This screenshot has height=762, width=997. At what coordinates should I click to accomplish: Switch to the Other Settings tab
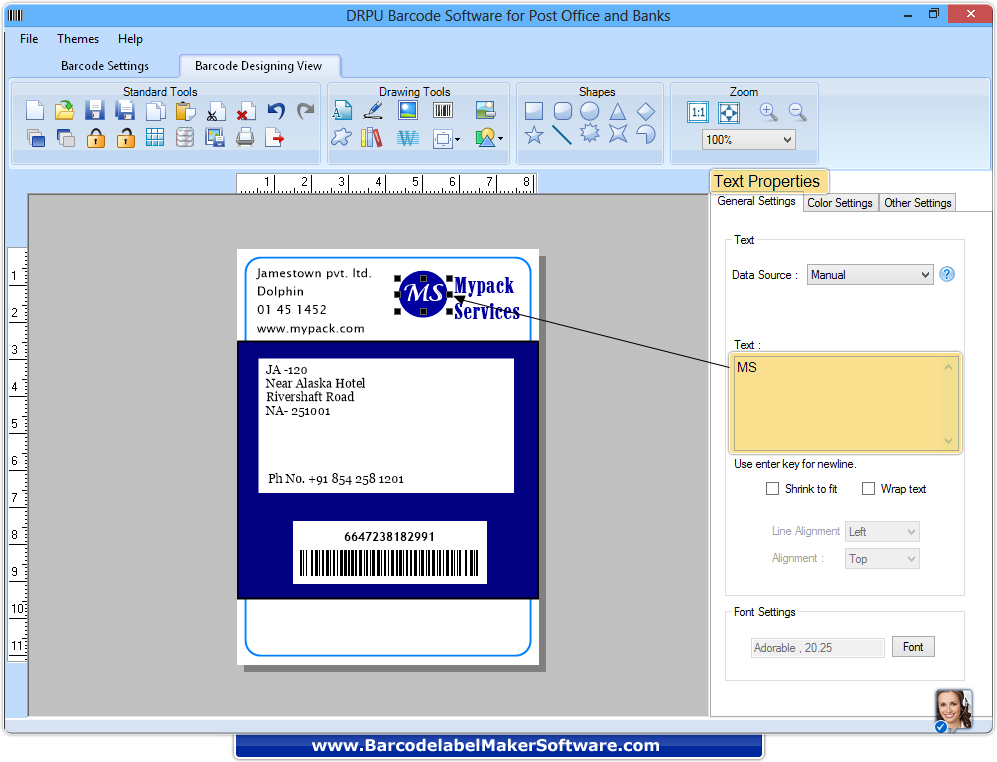pyautogui.click(x=918, y=203)
